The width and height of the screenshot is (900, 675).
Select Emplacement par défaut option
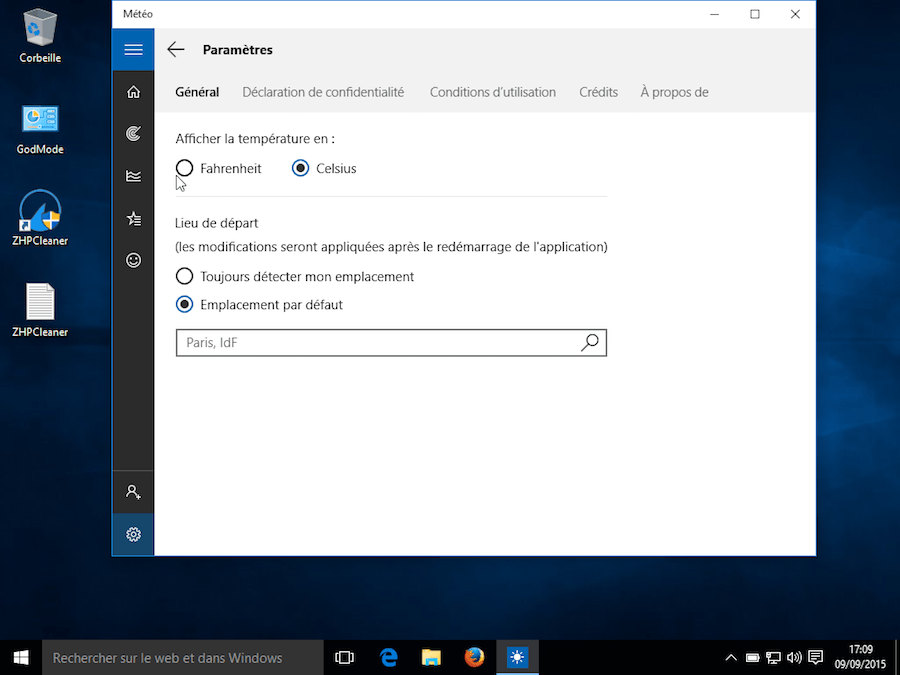(x=185, y=304)
